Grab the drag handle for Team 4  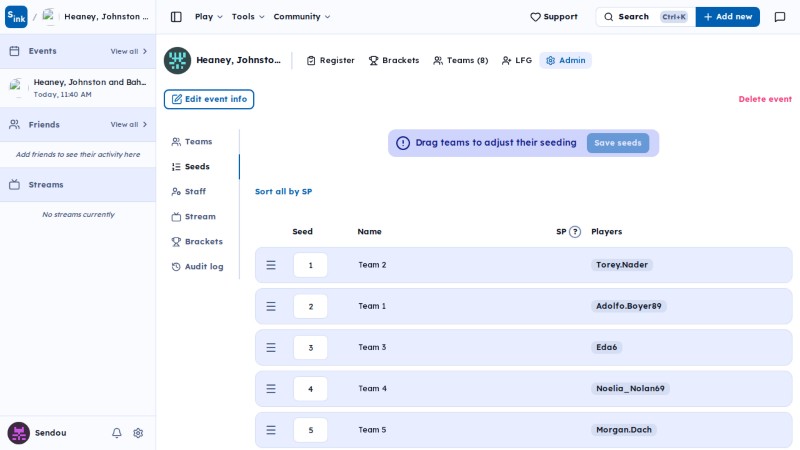point(271,389)
